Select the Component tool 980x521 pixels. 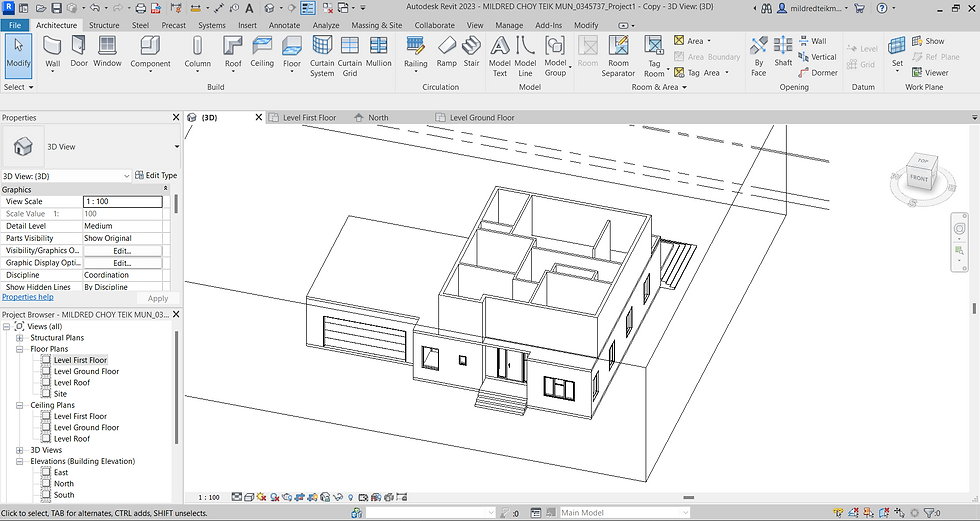(x=150, y=52)
